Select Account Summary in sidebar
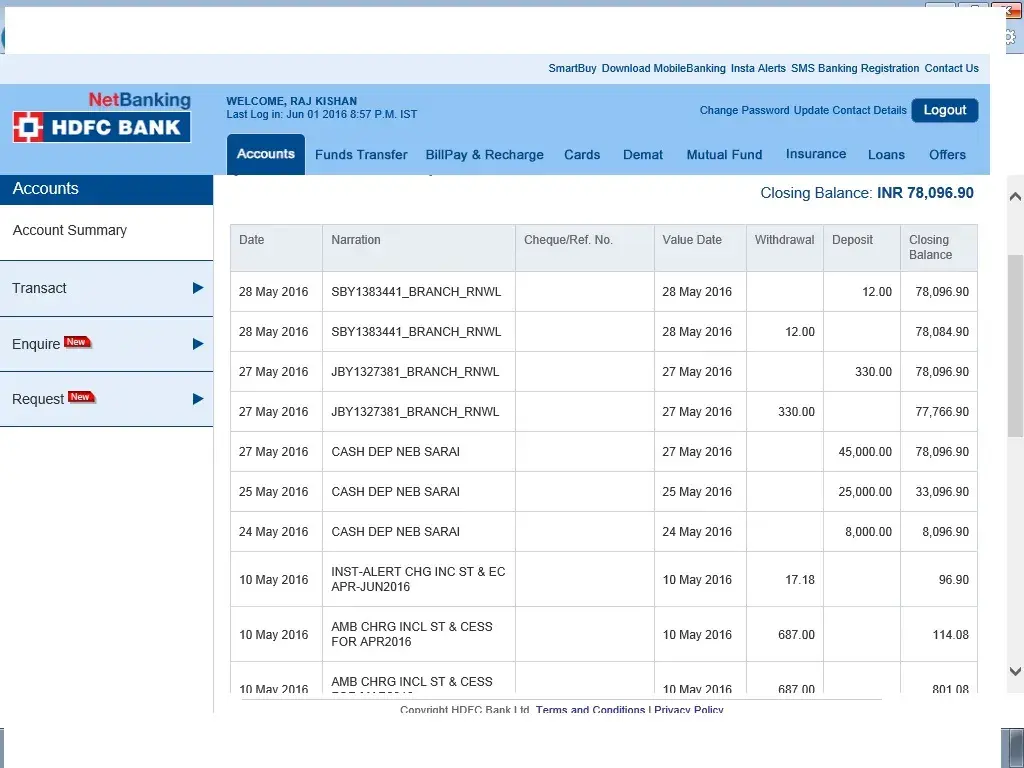This screenshot has height=768, width=1024. pyautogui.click(x=70, y=230)
